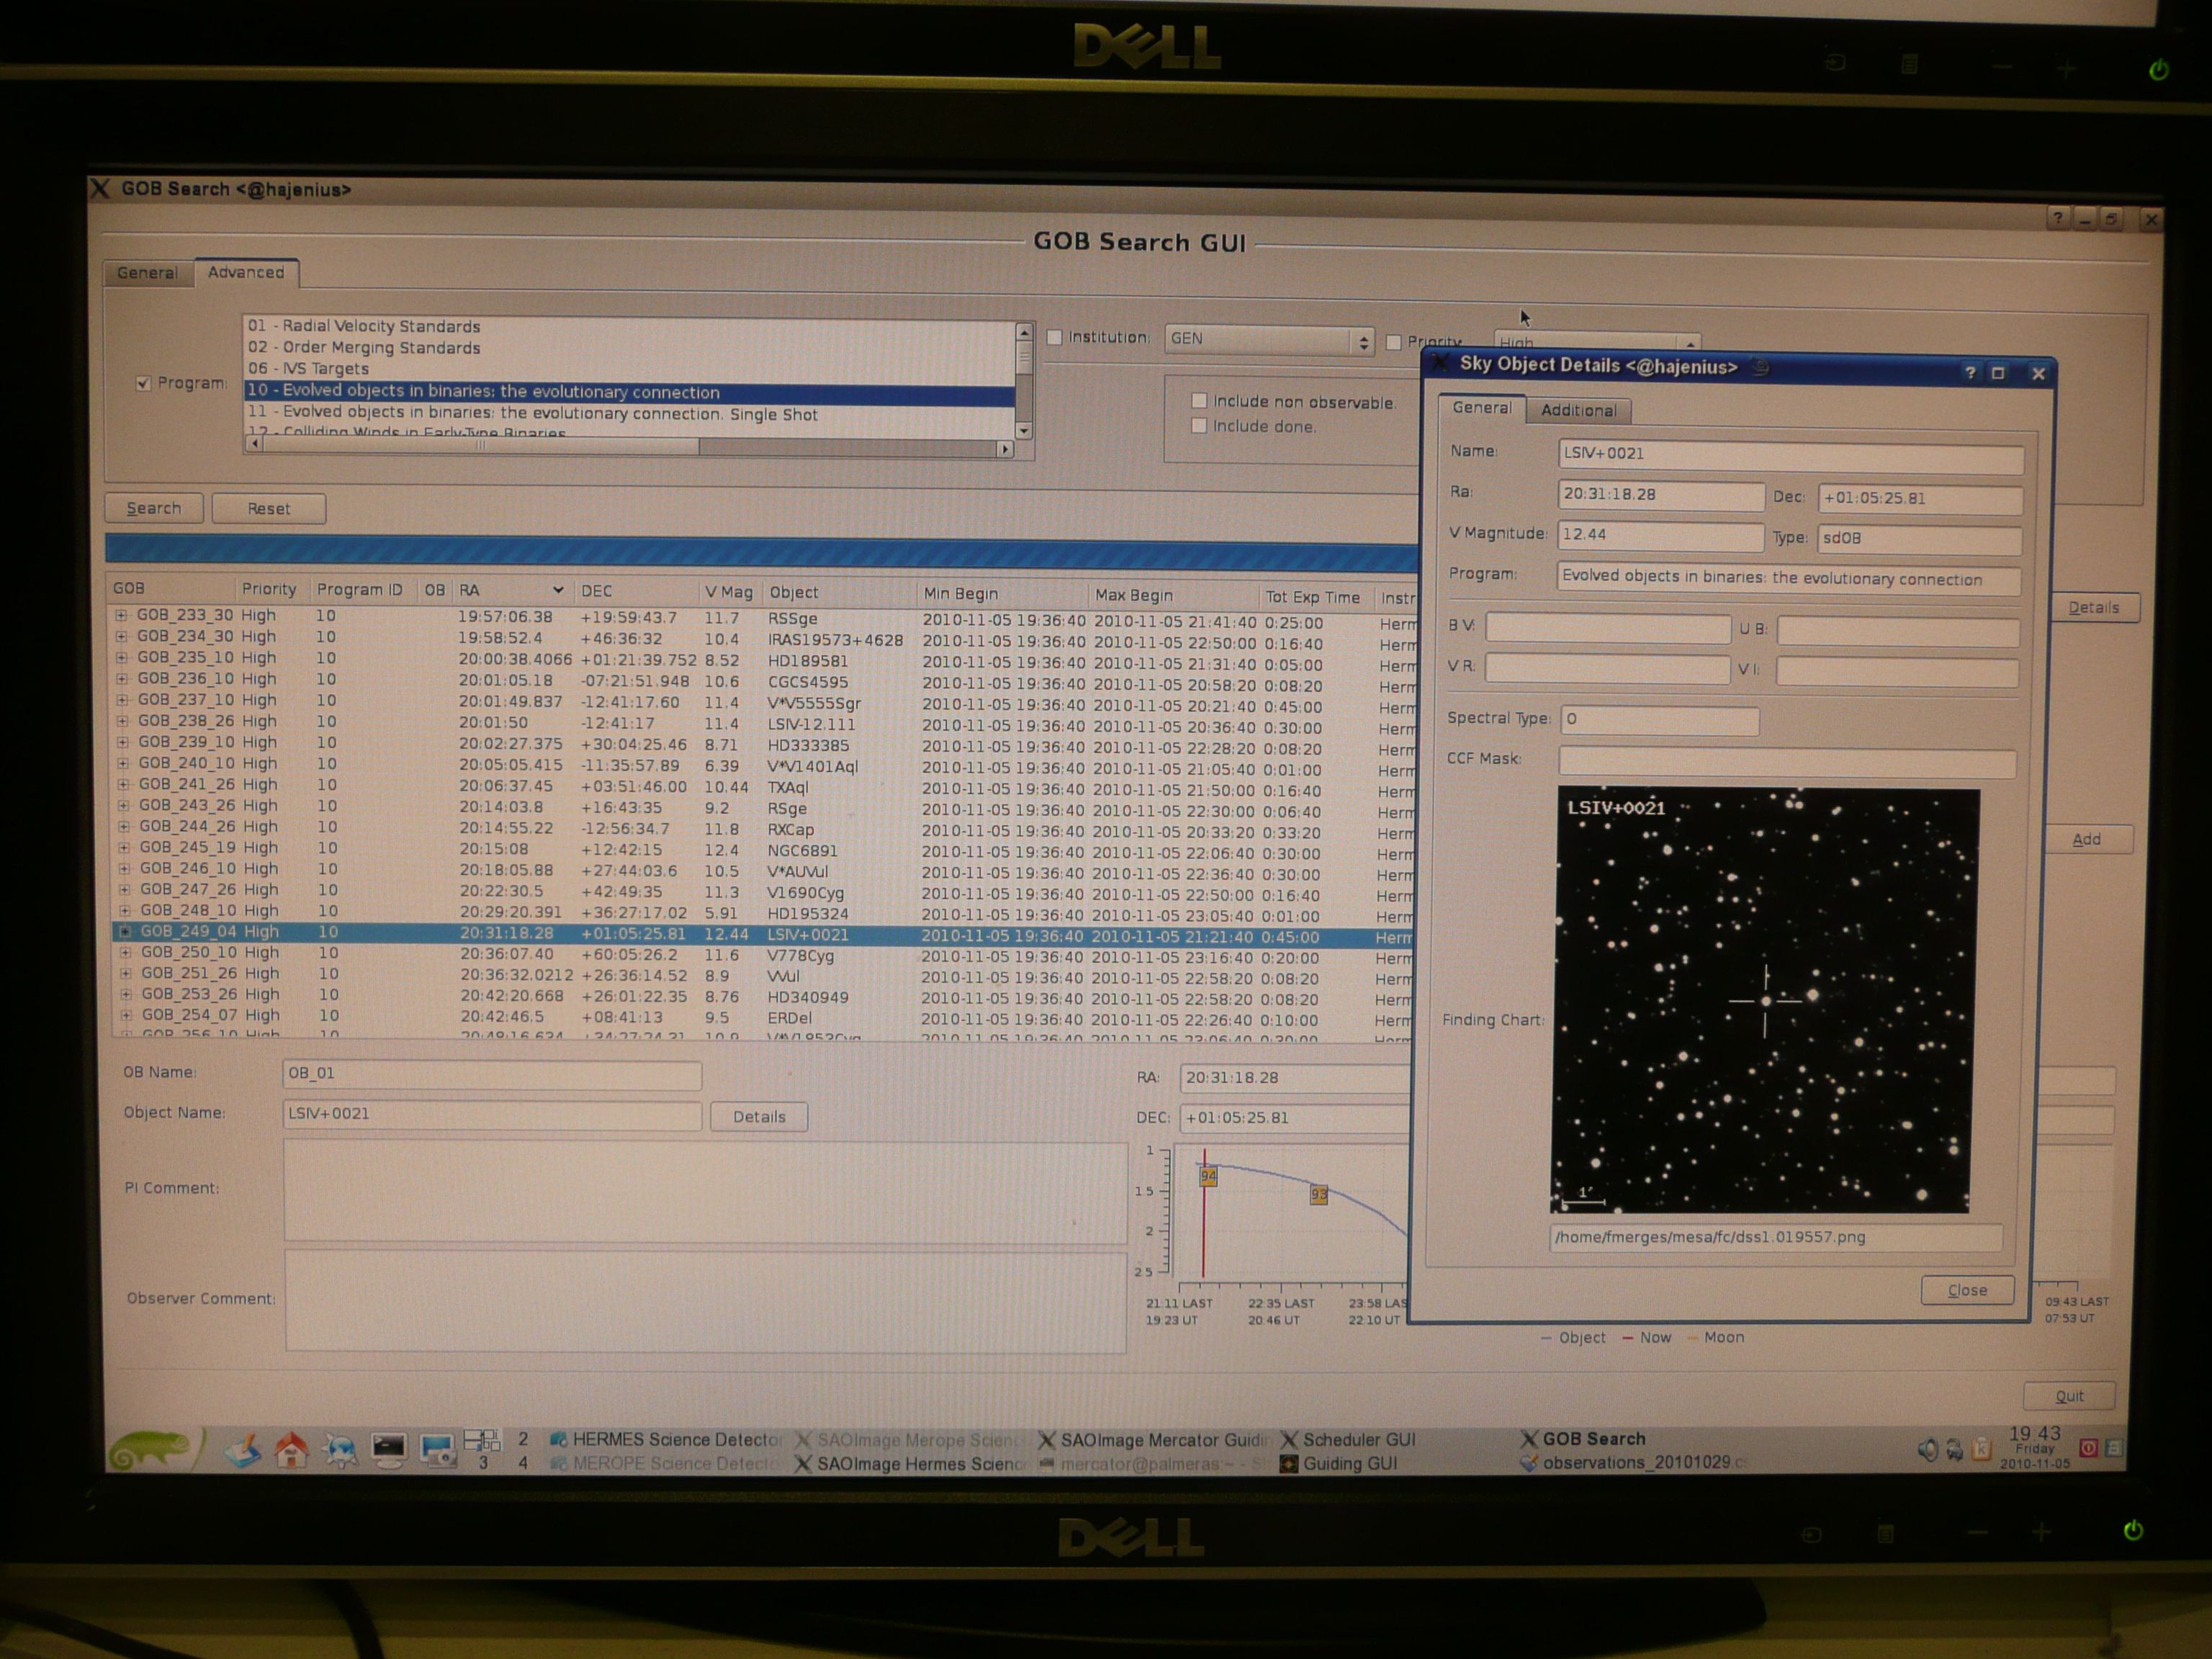Image resolution: width=2212 pixels, height=1659 pixels.
Task: Click the help question mark in Sky Object Details
Action: pos(1969,373)
